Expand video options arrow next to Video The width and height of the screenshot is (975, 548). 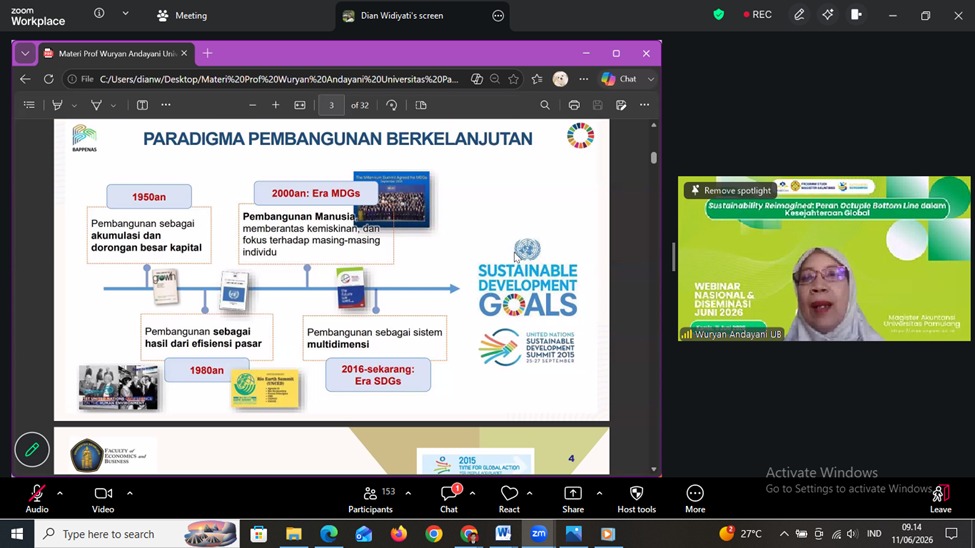point(130,493)
